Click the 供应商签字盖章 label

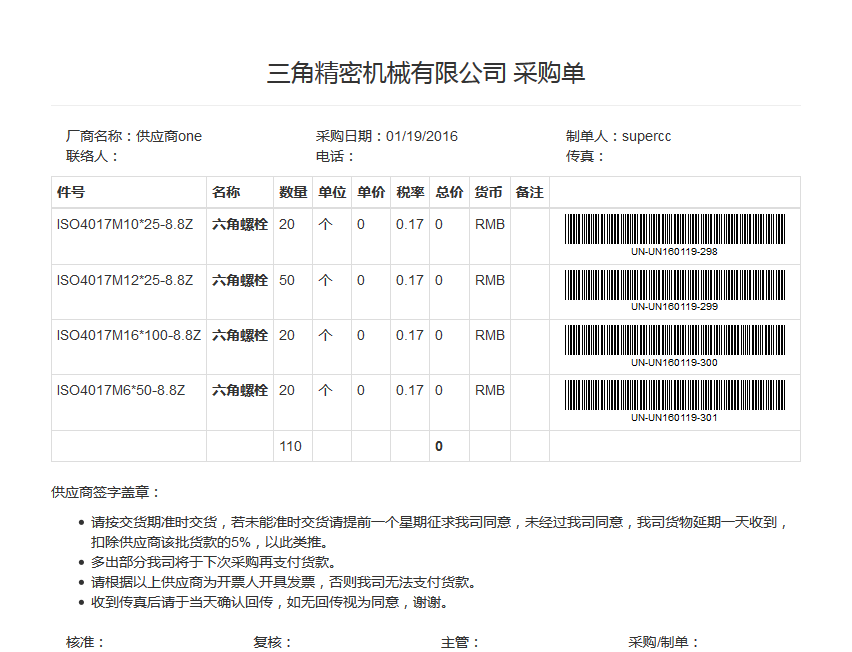106,492
